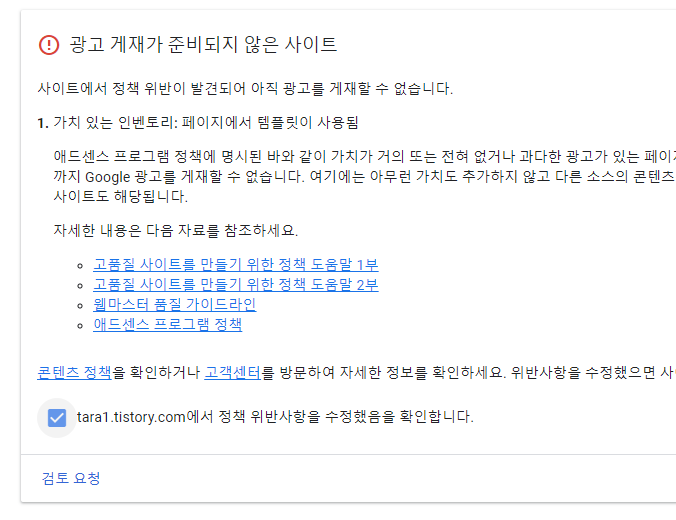
Task: Click the violation title 가치 있는 인벤토리
Action: (x=113, y=123)
